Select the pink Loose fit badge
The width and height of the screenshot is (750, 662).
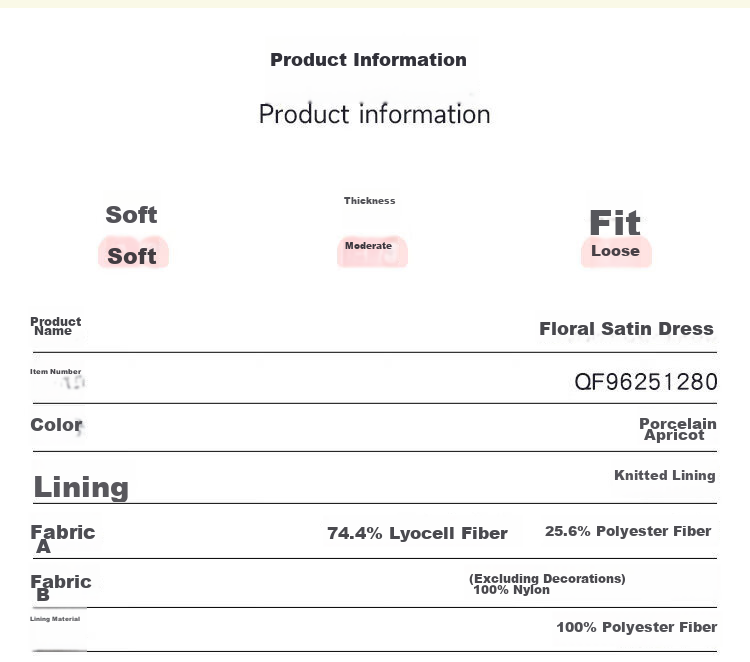pyautogui.click(x=616, y=252)
